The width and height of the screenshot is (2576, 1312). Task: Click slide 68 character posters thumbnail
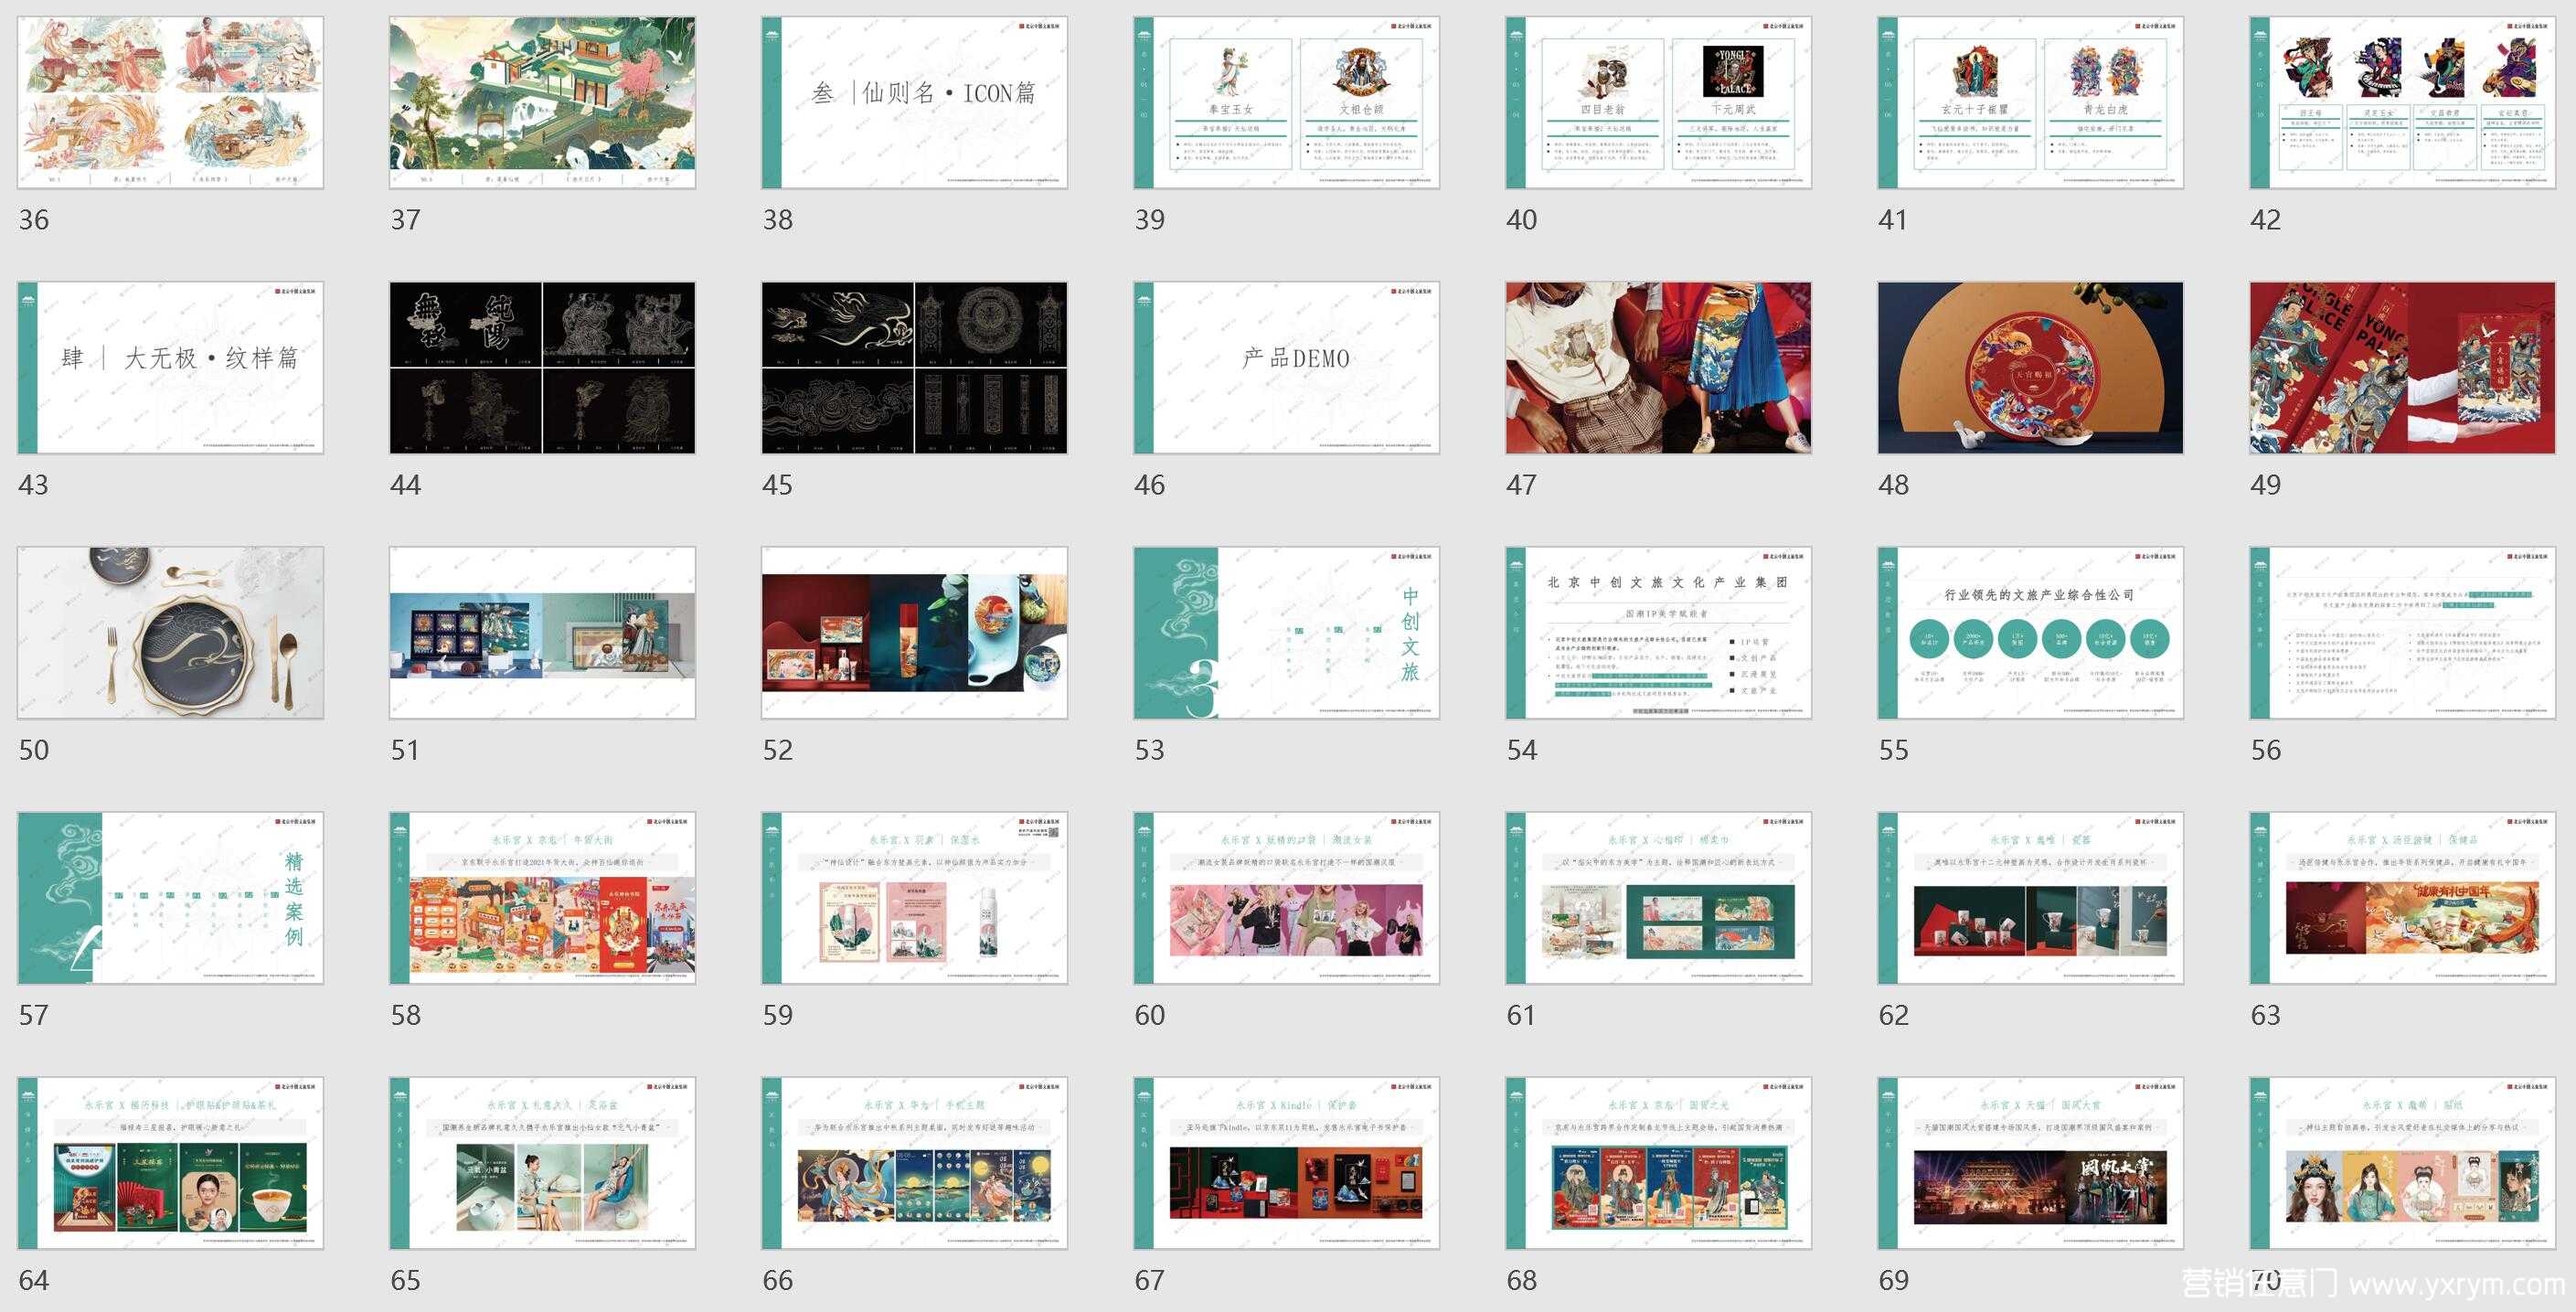(x=1659, y=1163)
